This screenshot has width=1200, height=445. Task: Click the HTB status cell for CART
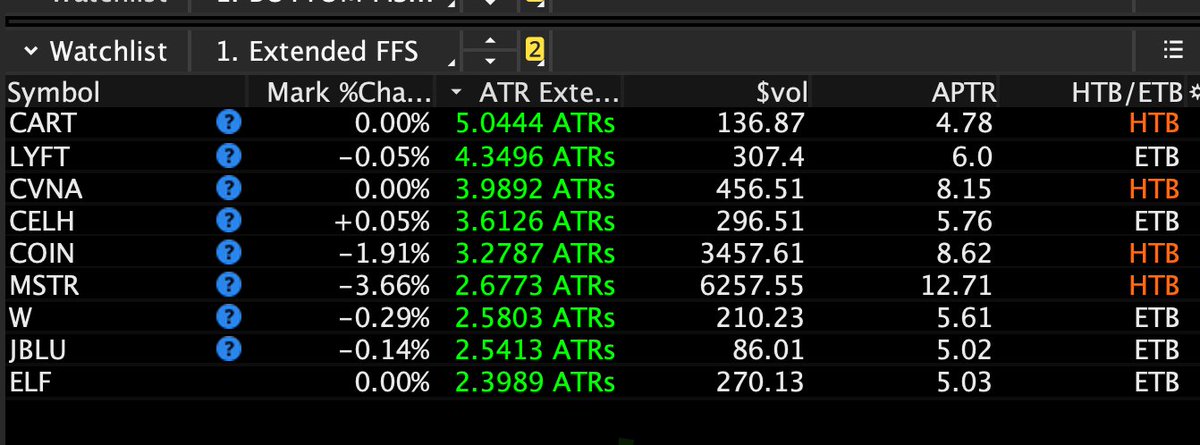click(x=1155, y=124)
